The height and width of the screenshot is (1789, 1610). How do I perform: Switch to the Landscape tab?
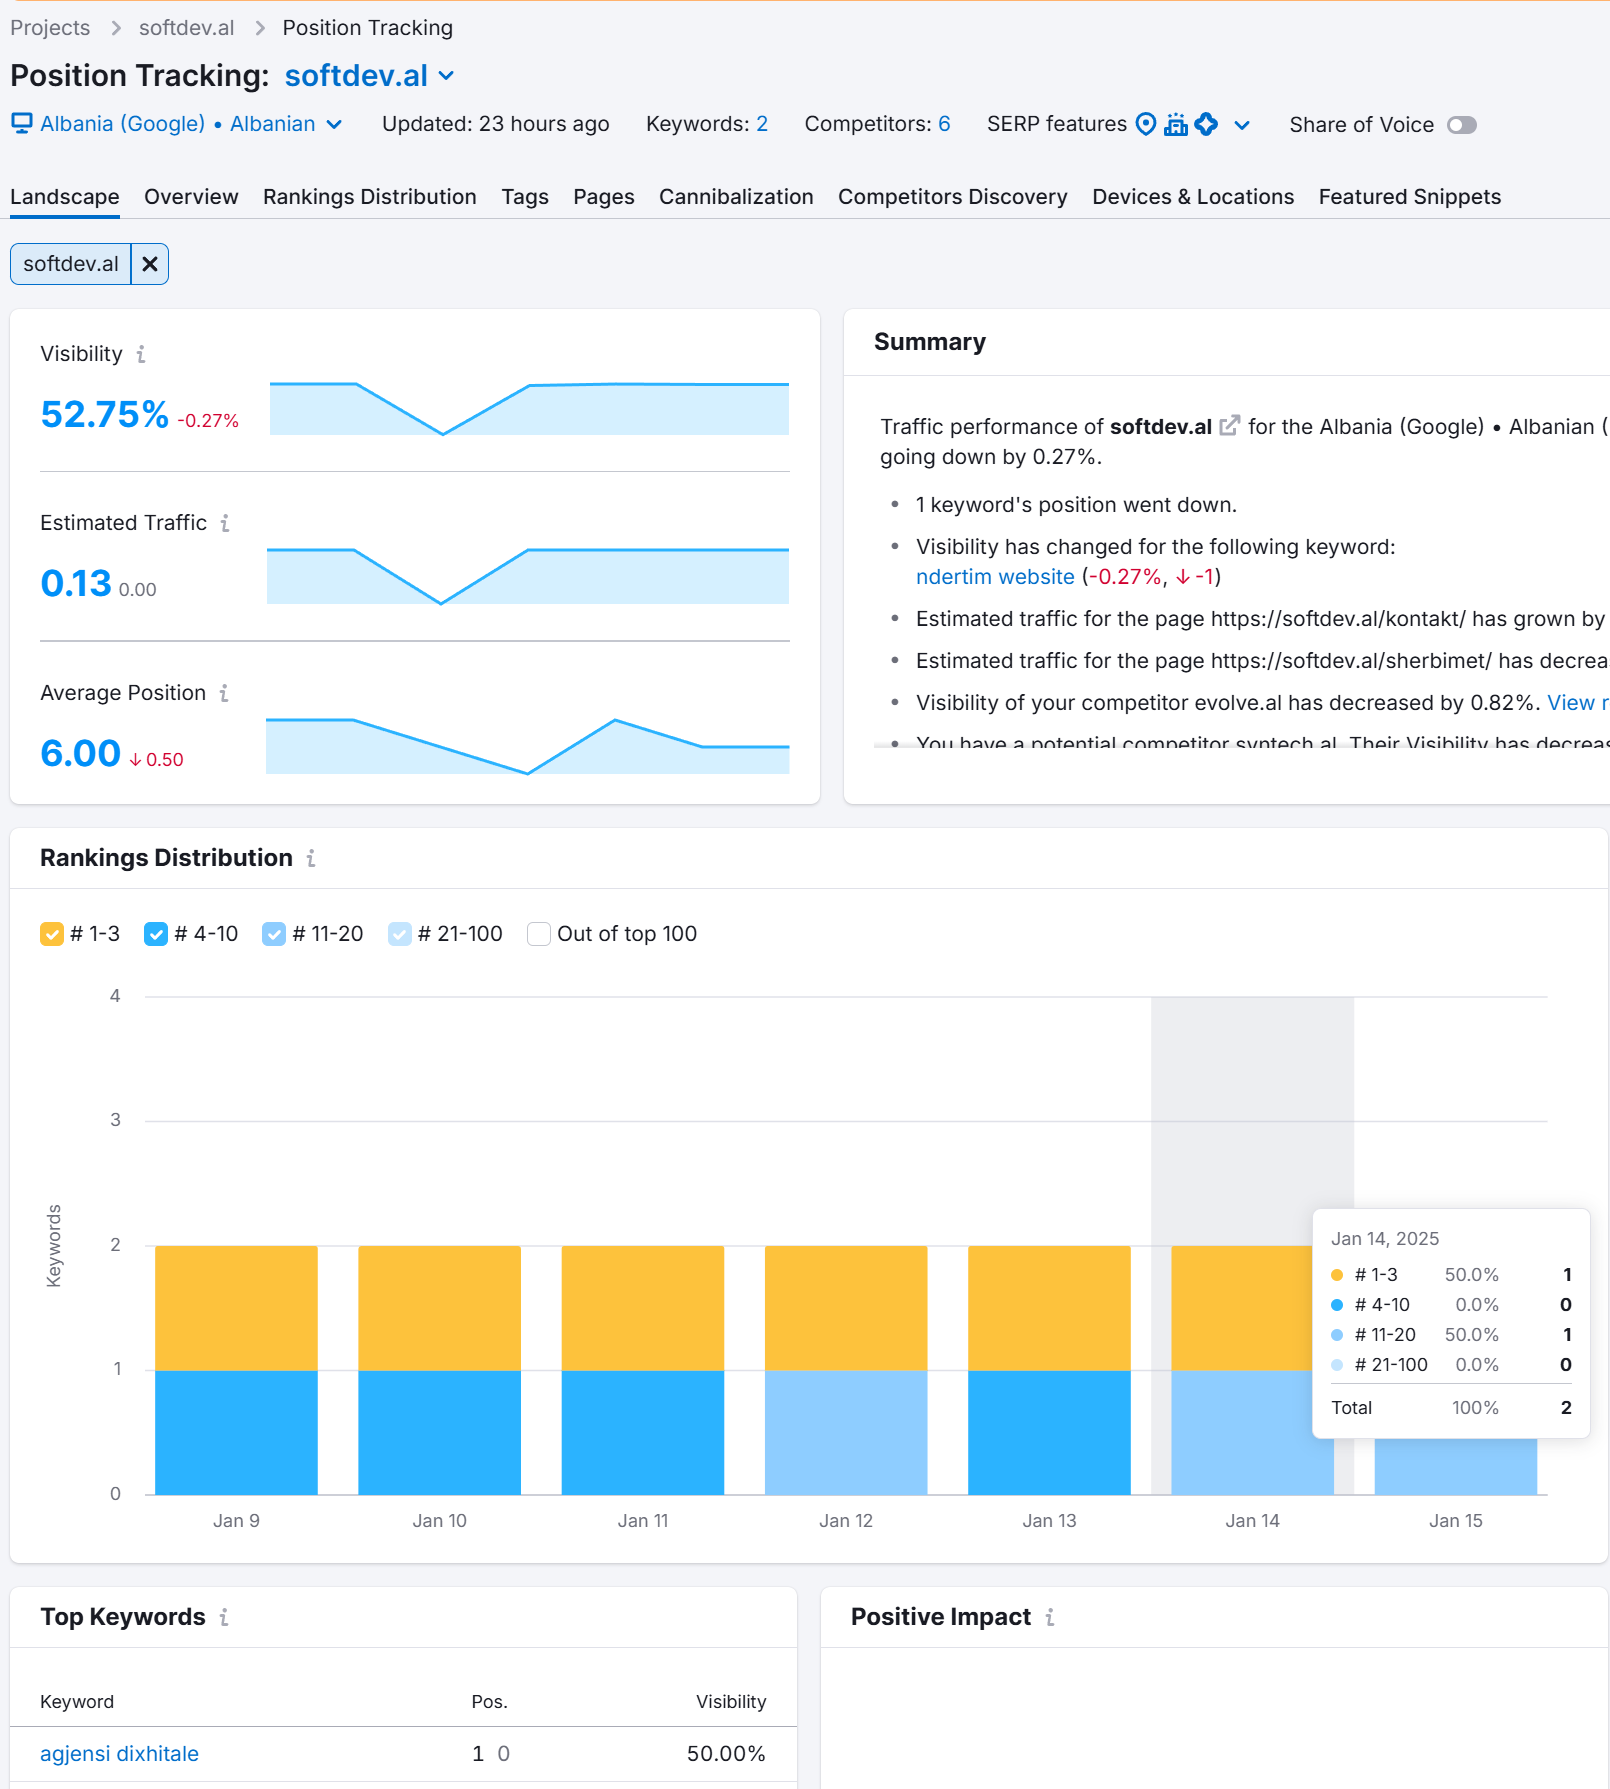pos(65,197)
